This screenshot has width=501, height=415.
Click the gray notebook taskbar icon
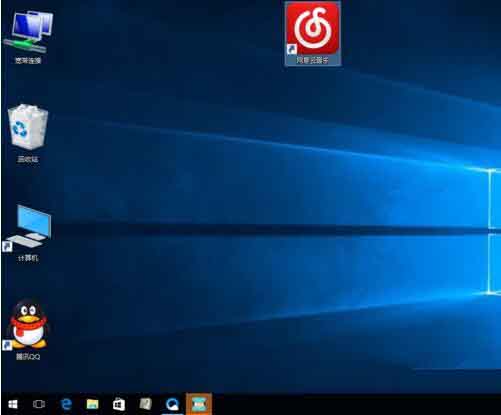click(x=145, y=404)
